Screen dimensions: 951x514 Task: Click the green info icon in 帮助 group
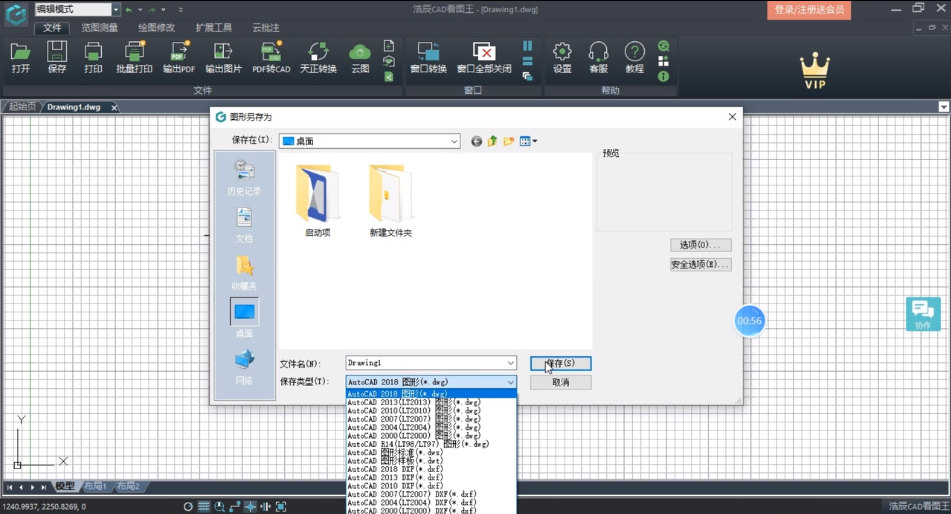664,76
